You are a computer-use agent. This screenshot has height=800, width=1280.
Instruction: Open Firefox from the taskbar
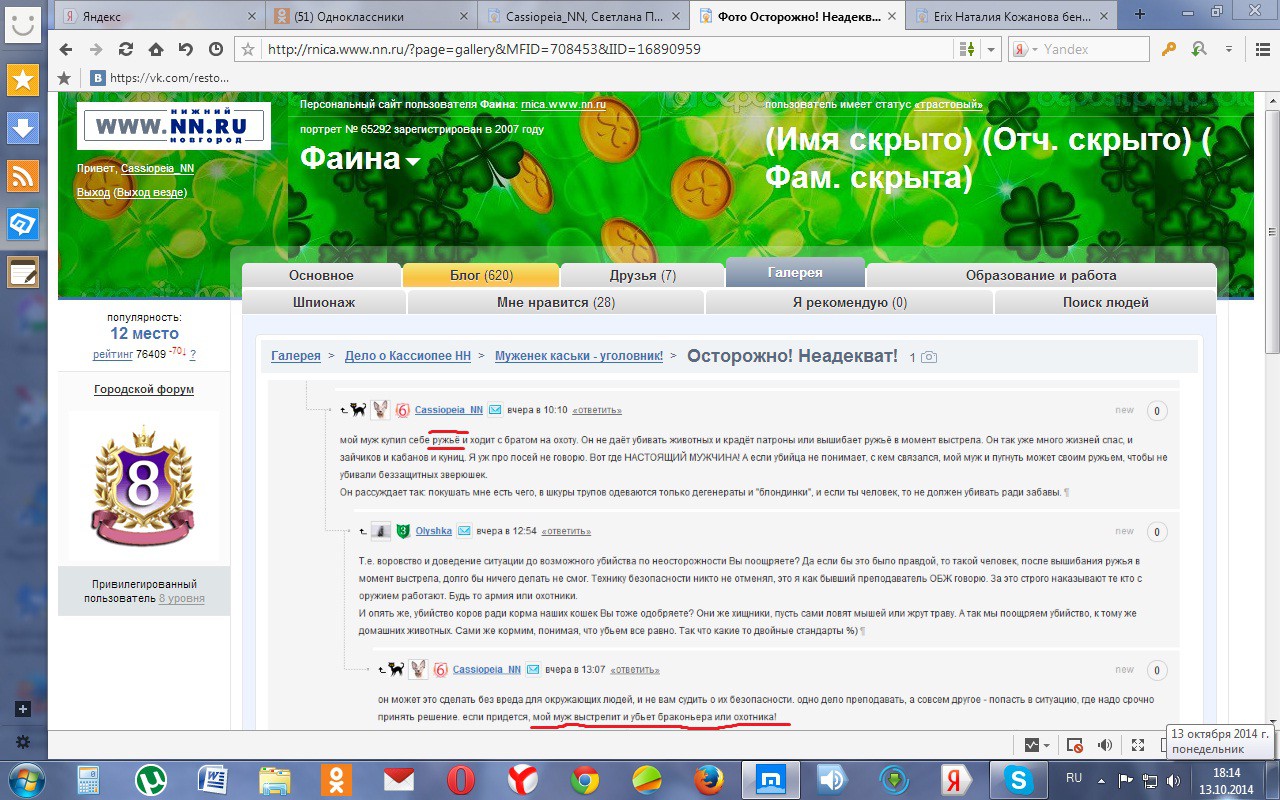pos(709,778)
